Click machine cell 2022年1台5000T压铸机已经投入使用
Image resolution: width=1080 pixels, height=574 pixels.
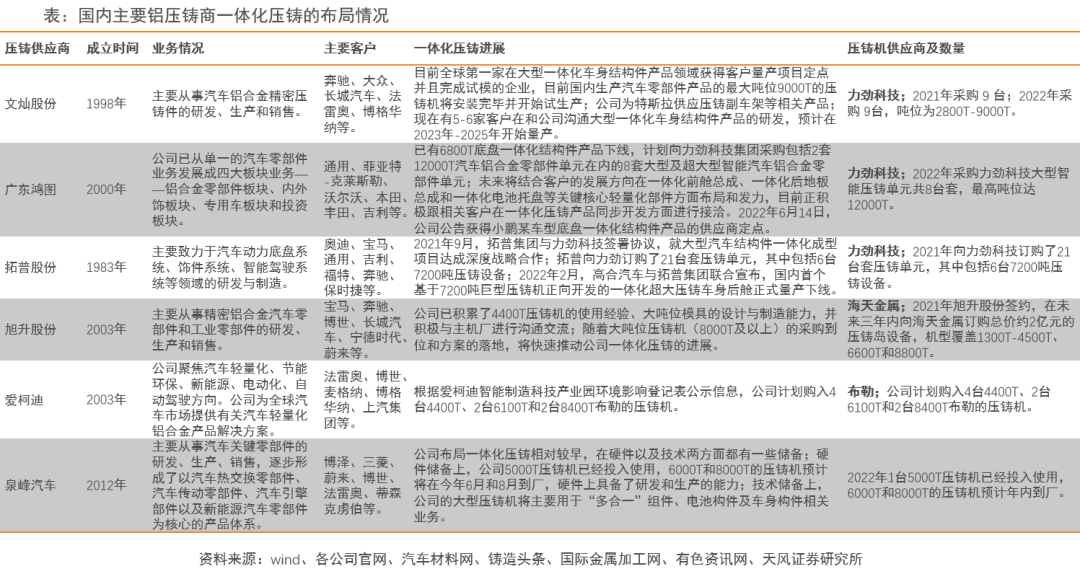tap(956, 485)
